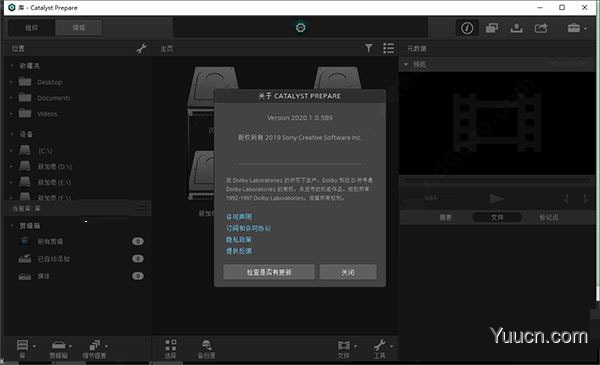This screenshot has height=365, width=600.
Task: Open the 标记点 markers tab
Action: [x=549, y=217]
